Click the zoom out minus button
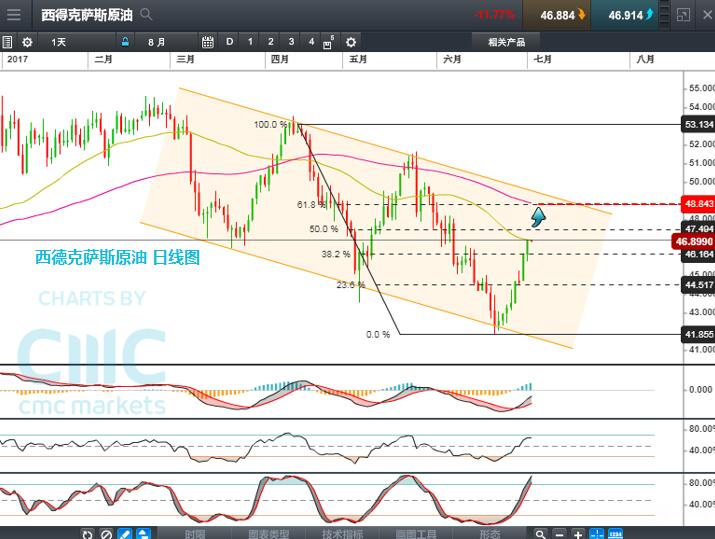Image resolution: width=715 pixels, height=539 pixels. coord(560,533)
